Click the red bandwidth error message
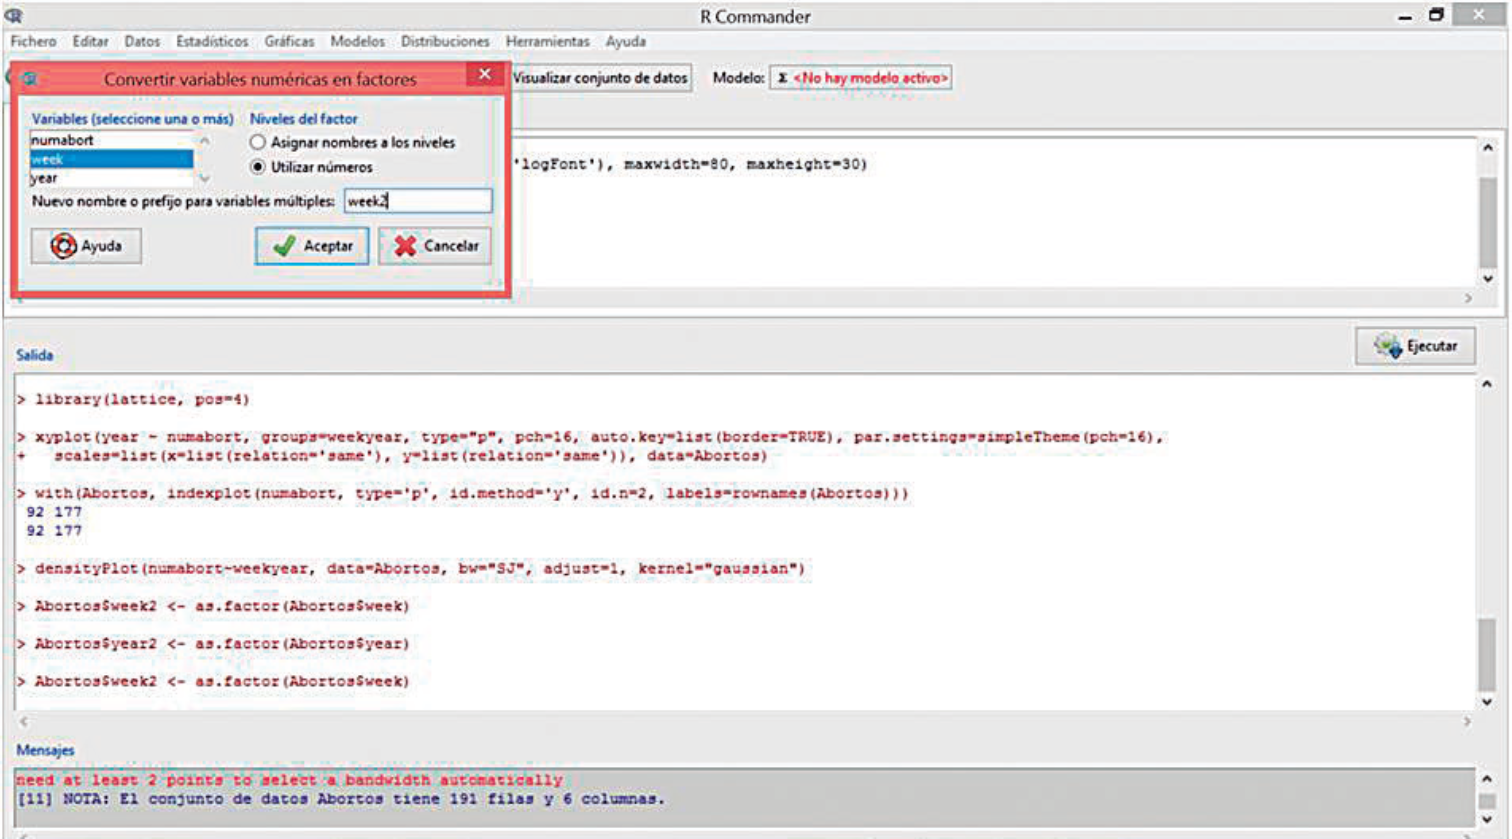The image size is (1512, 839). point(289,780)
